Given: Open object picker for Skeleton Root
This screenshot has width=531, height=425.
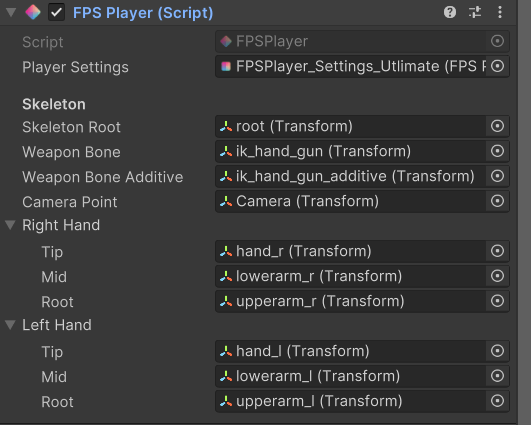Looking at the screenshot, I should 497,126.
